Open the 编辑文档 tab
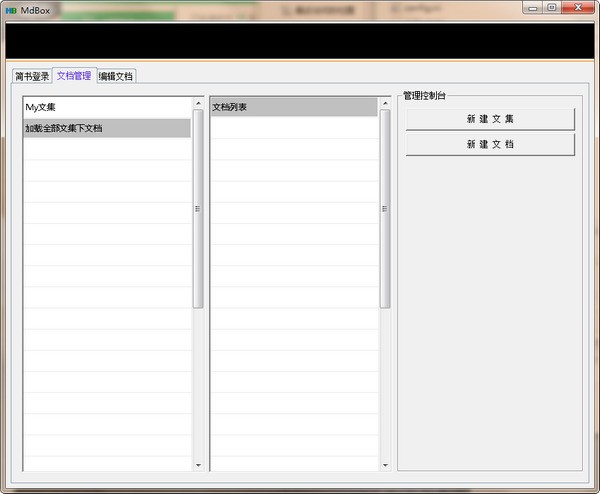Image resolution: width=600 pixels, height=494 pixels. 115,76
